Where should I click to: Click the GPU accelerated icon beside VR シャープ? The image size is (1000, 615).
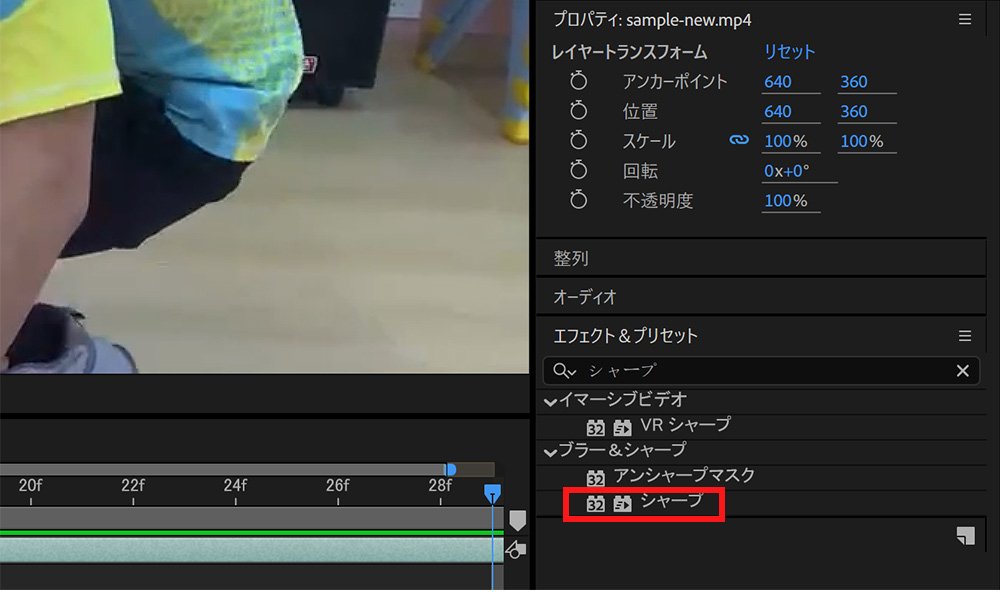coord(622,427)
